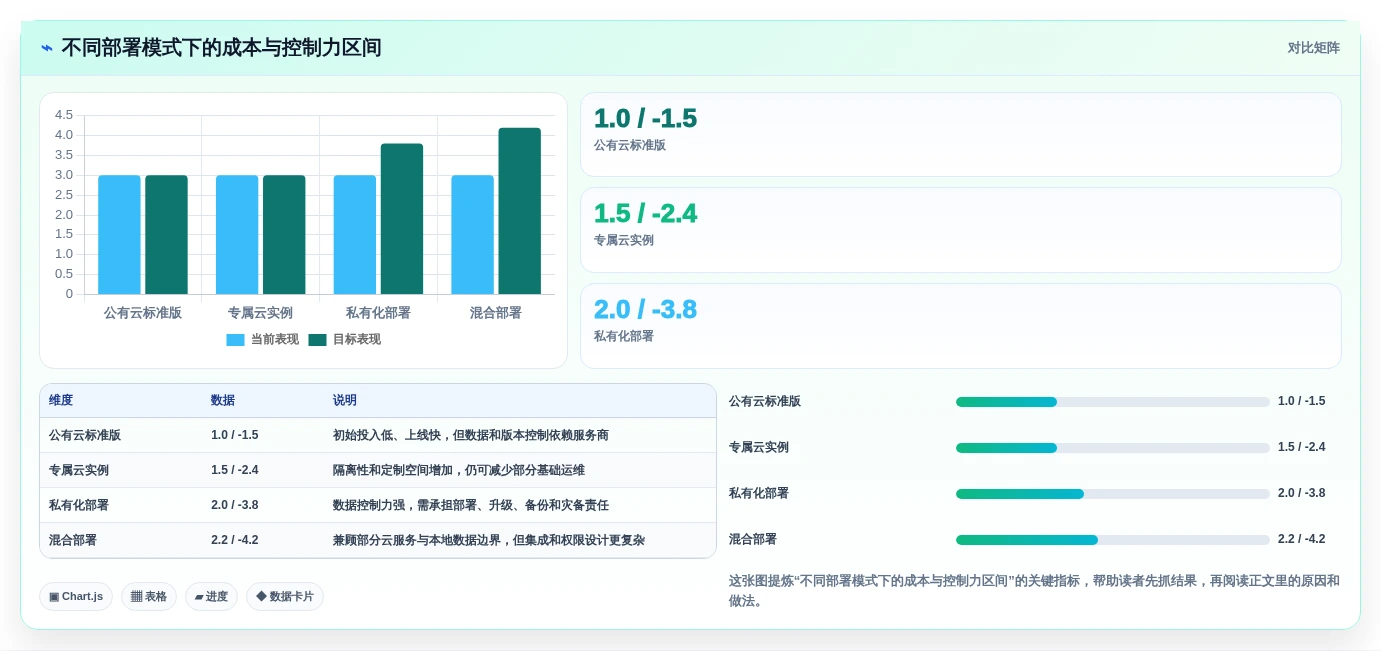Click the 私有化部署 target performance bar in chart
This screenshot has height=651, width=1381.
click(402, 219)
